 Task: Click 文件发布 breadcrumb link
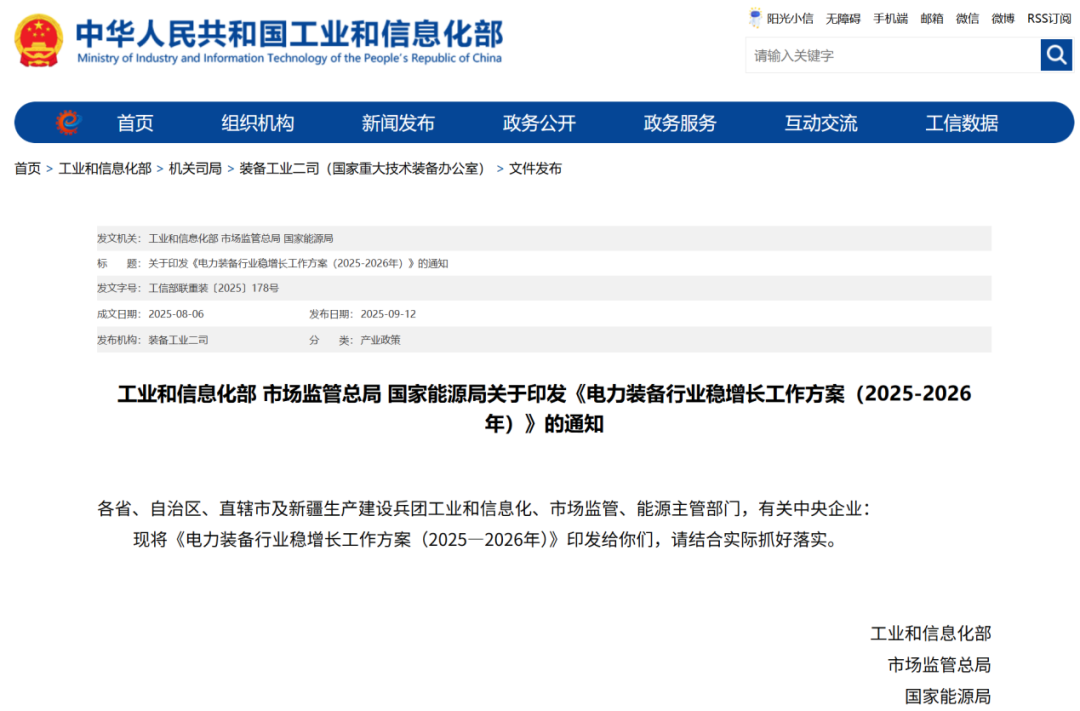(535, 169)
